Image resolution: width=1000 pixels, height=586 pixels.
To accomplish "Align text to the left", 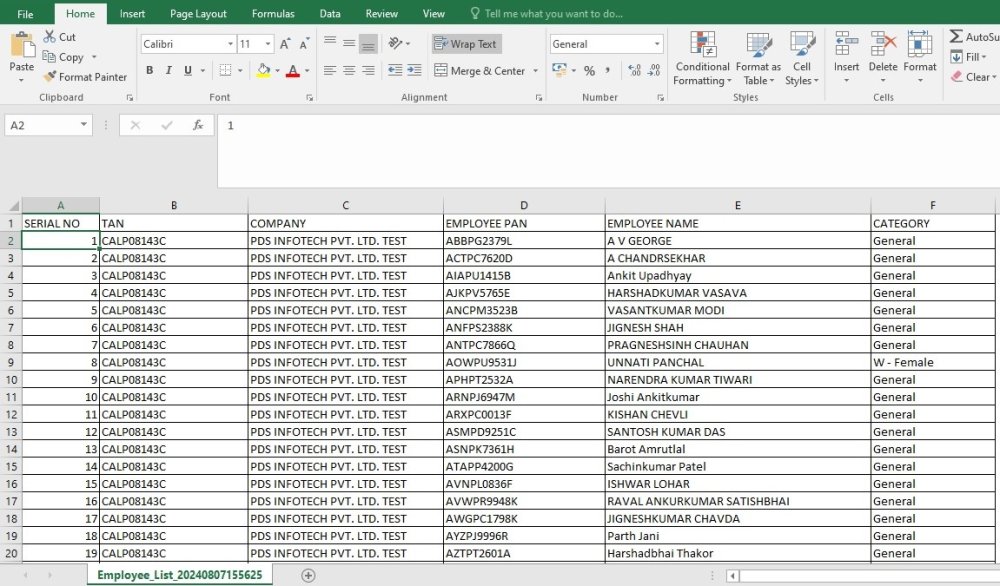I will (330, 70).
